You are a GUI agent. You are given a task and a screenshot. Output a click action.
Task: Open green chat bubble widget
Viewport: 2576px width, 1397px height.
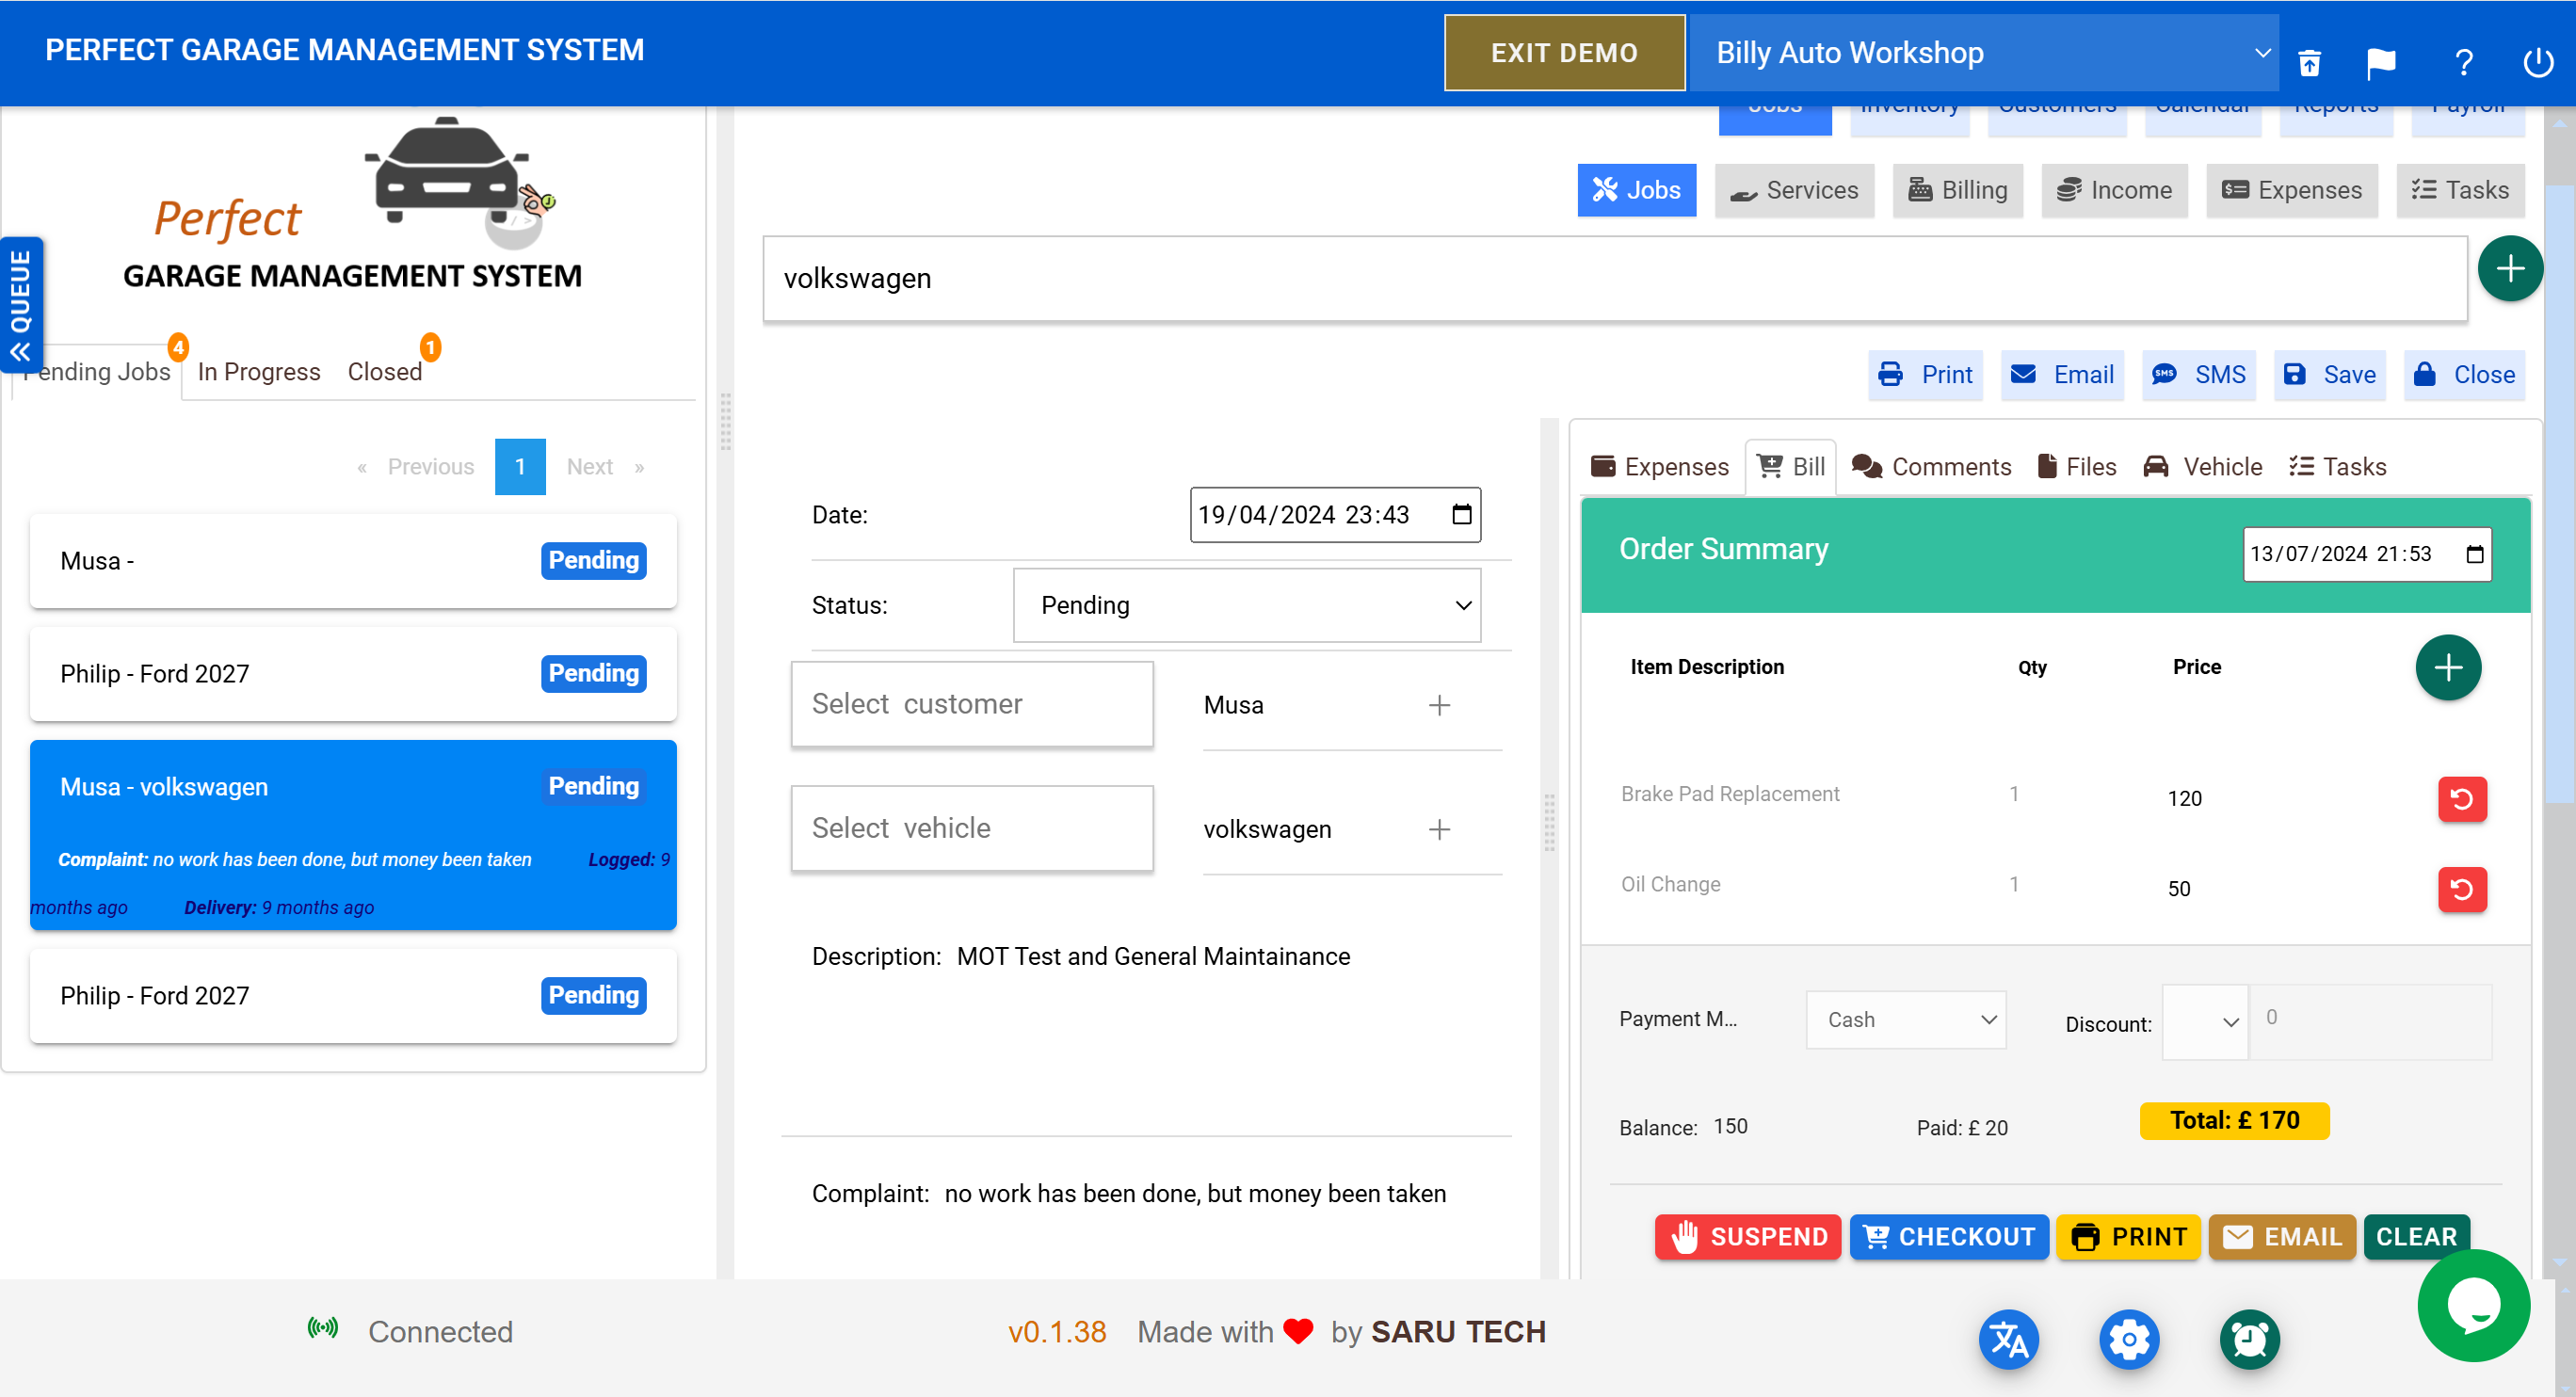pyautogui.click(x=2474, y=1305)
